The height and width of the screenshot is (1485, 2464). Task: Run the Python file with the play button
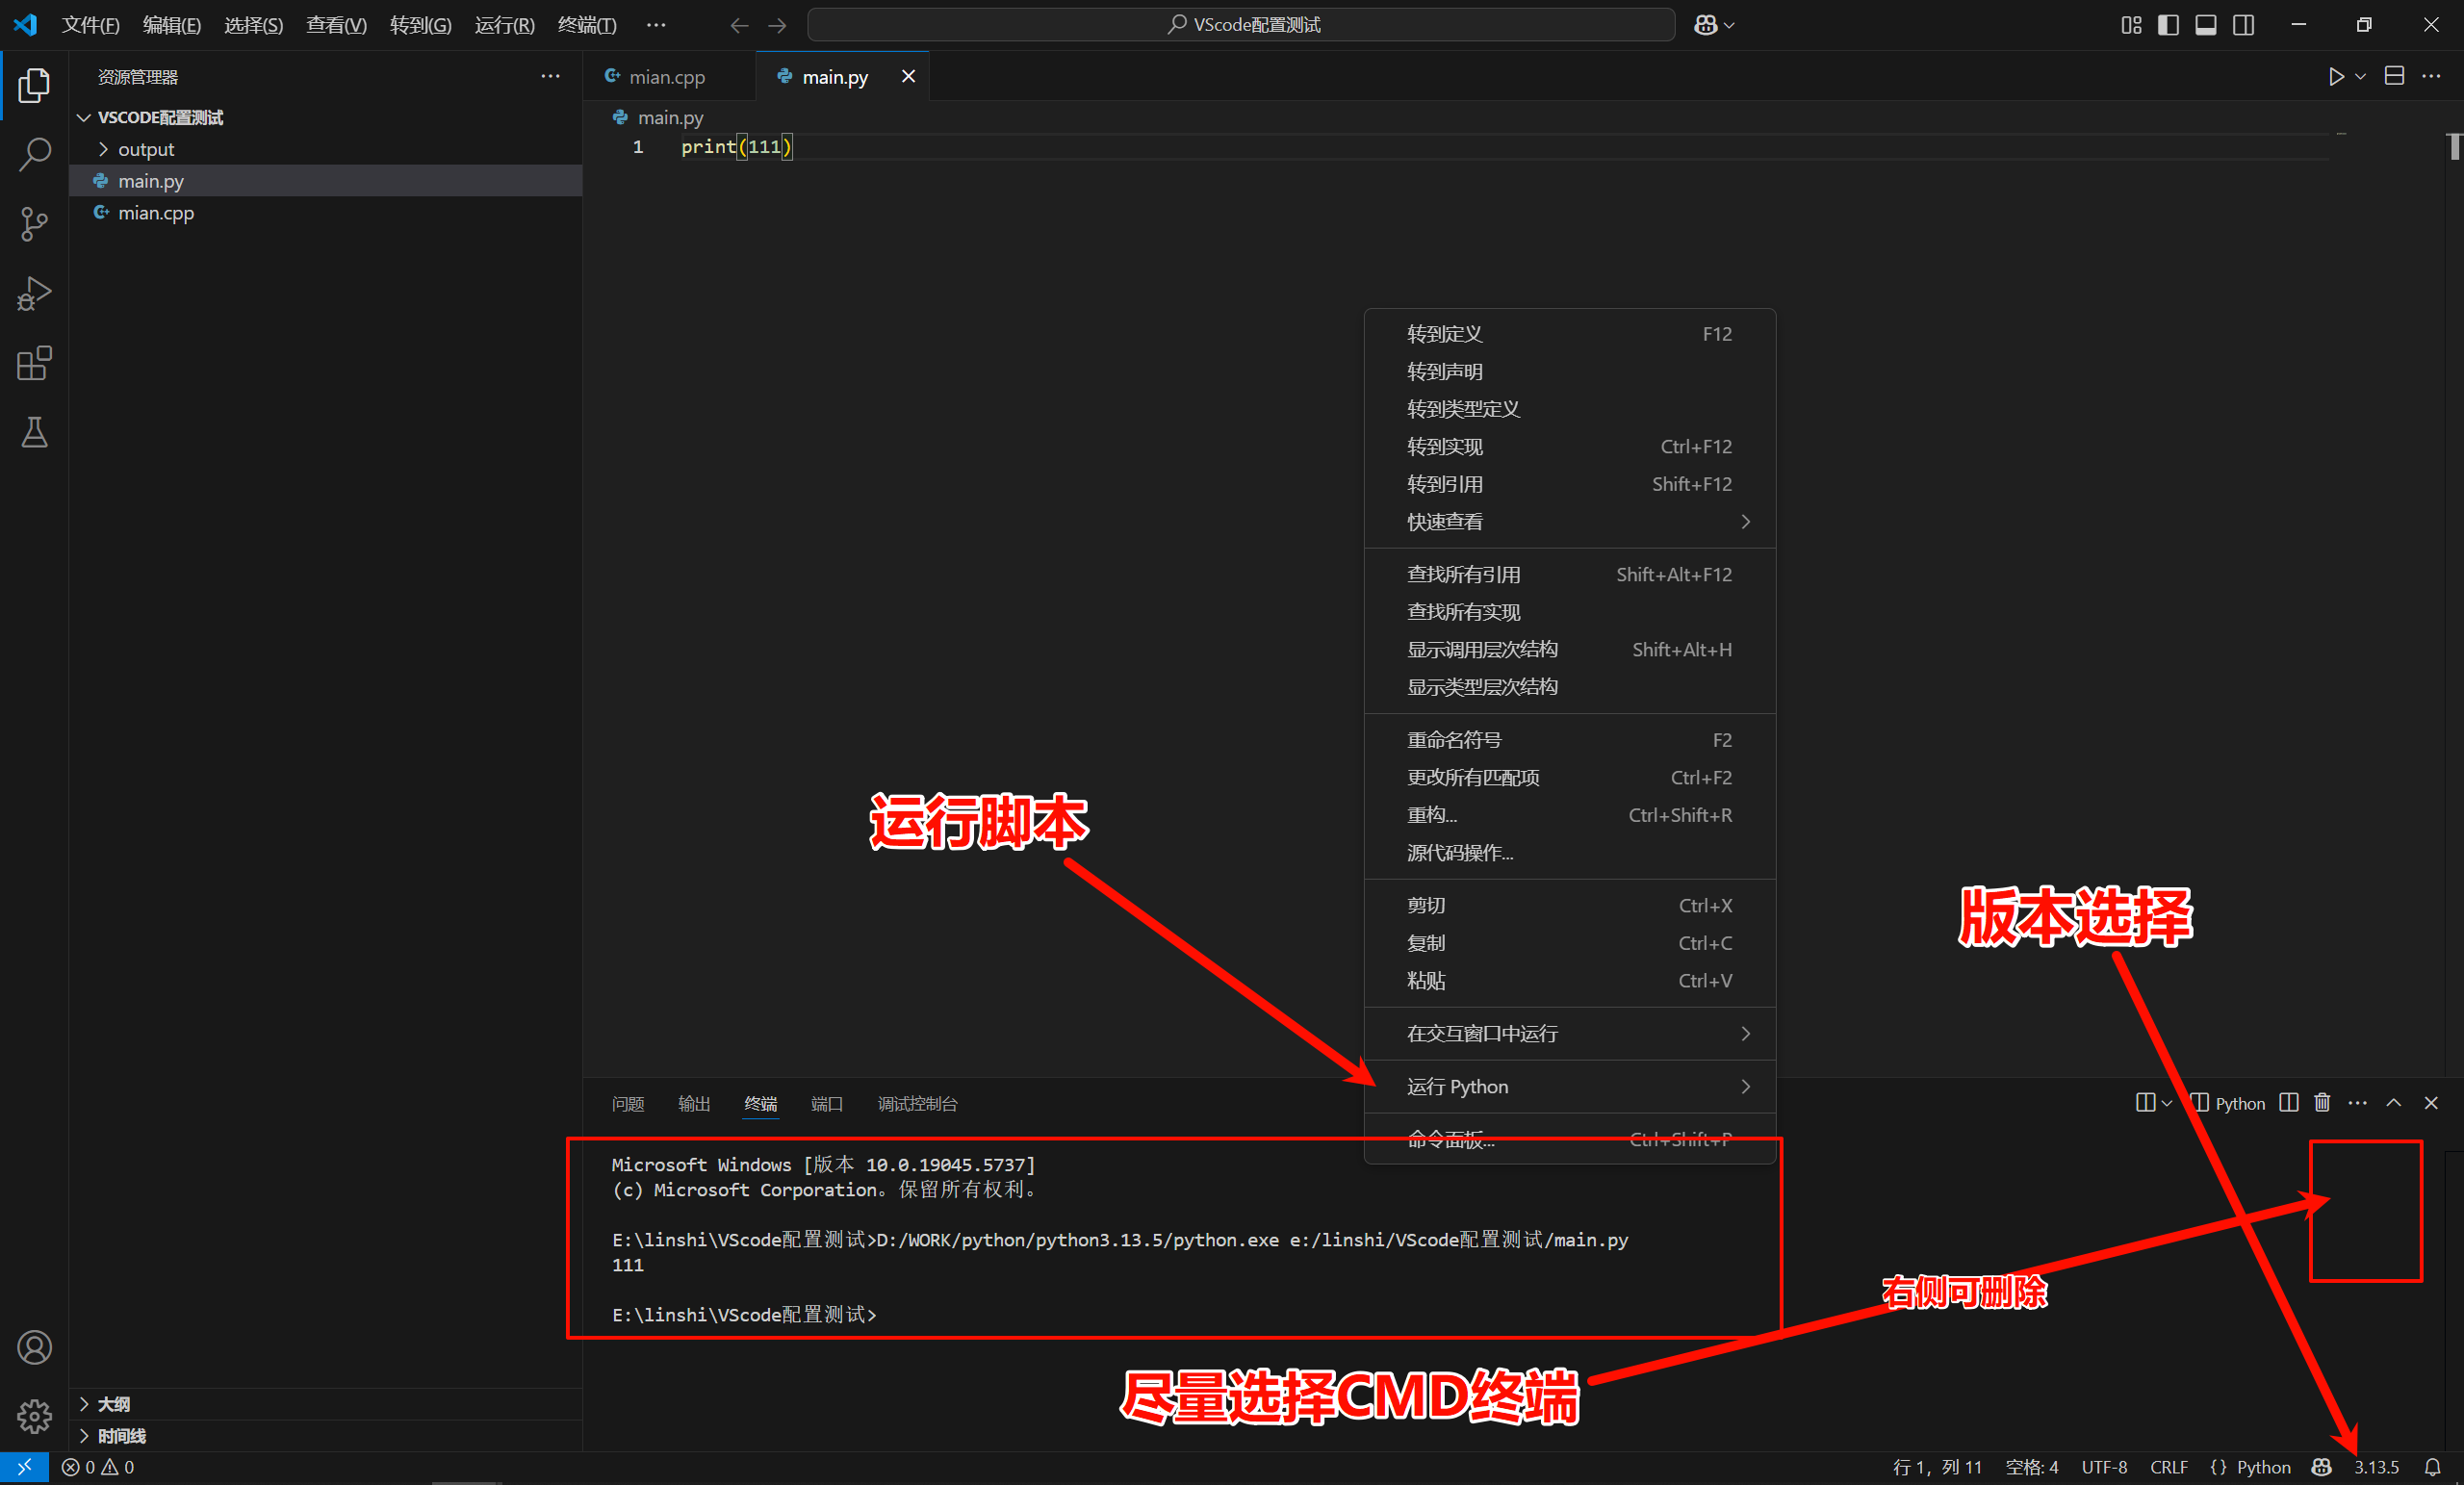[2334, 76]
